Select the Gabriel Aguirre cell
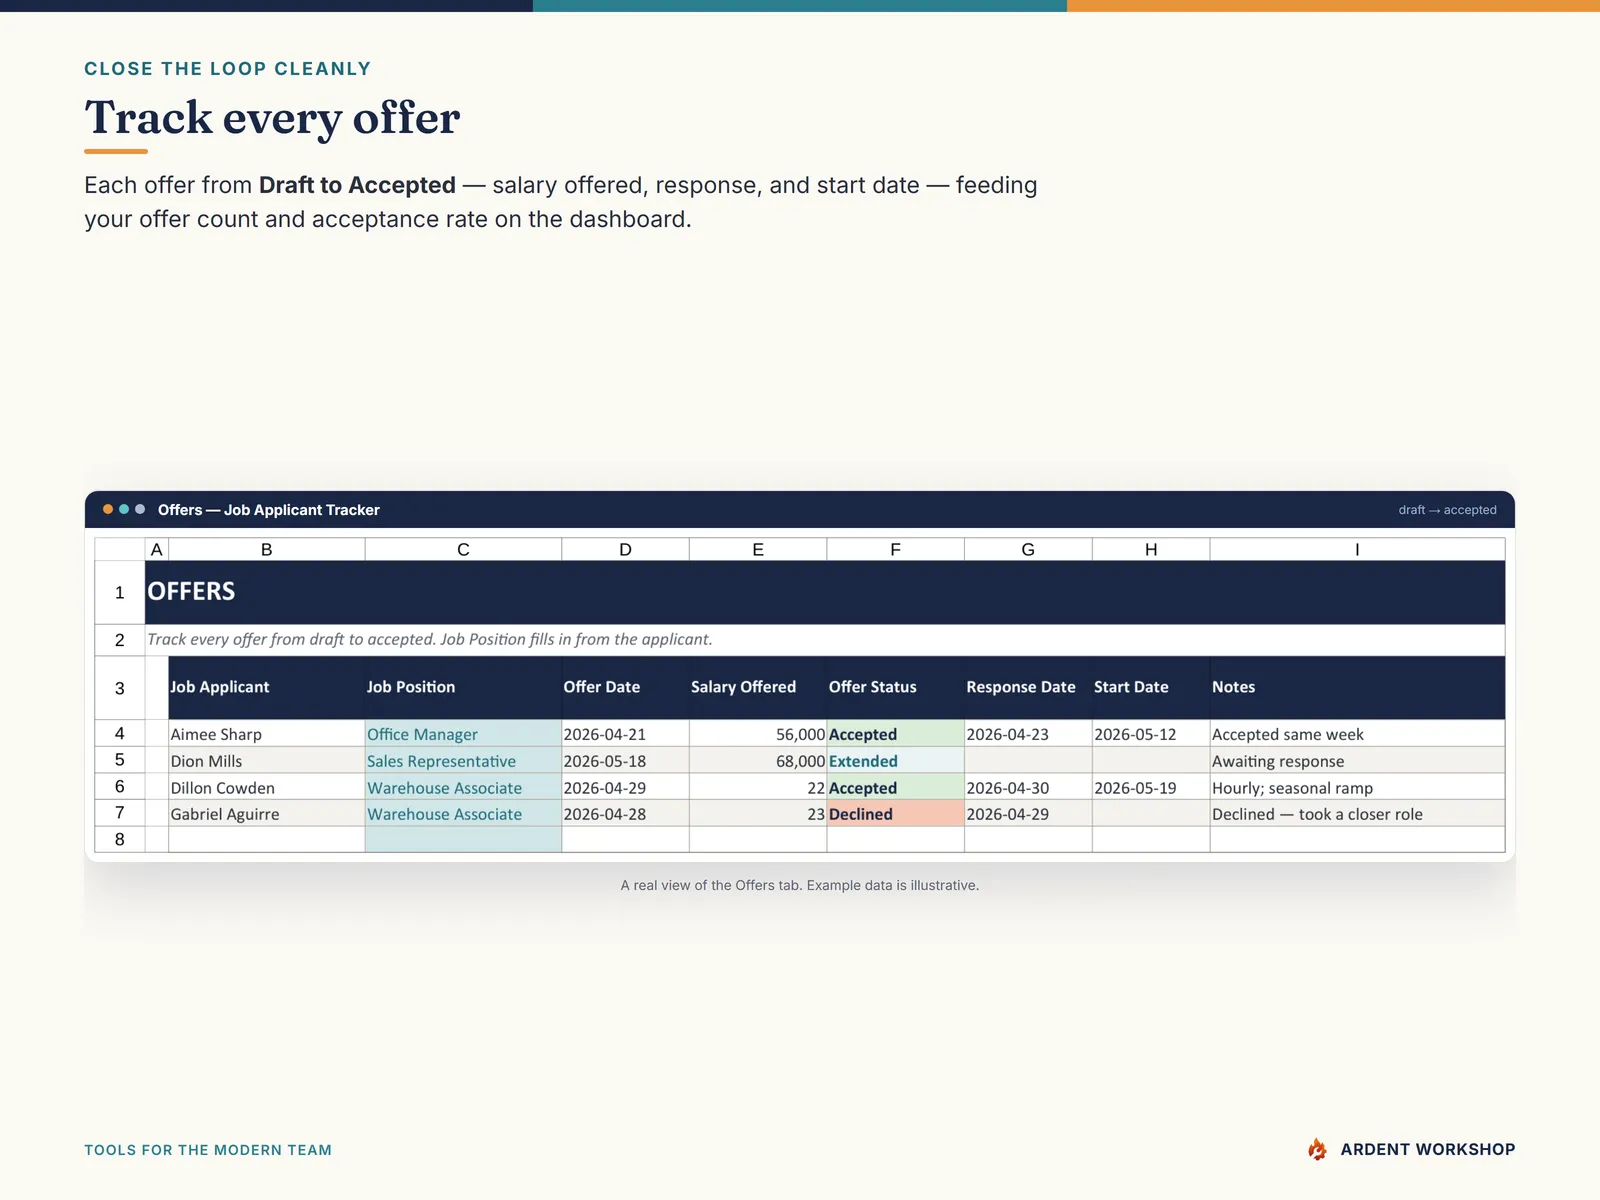1600x1200 pixels. [267, 813]
